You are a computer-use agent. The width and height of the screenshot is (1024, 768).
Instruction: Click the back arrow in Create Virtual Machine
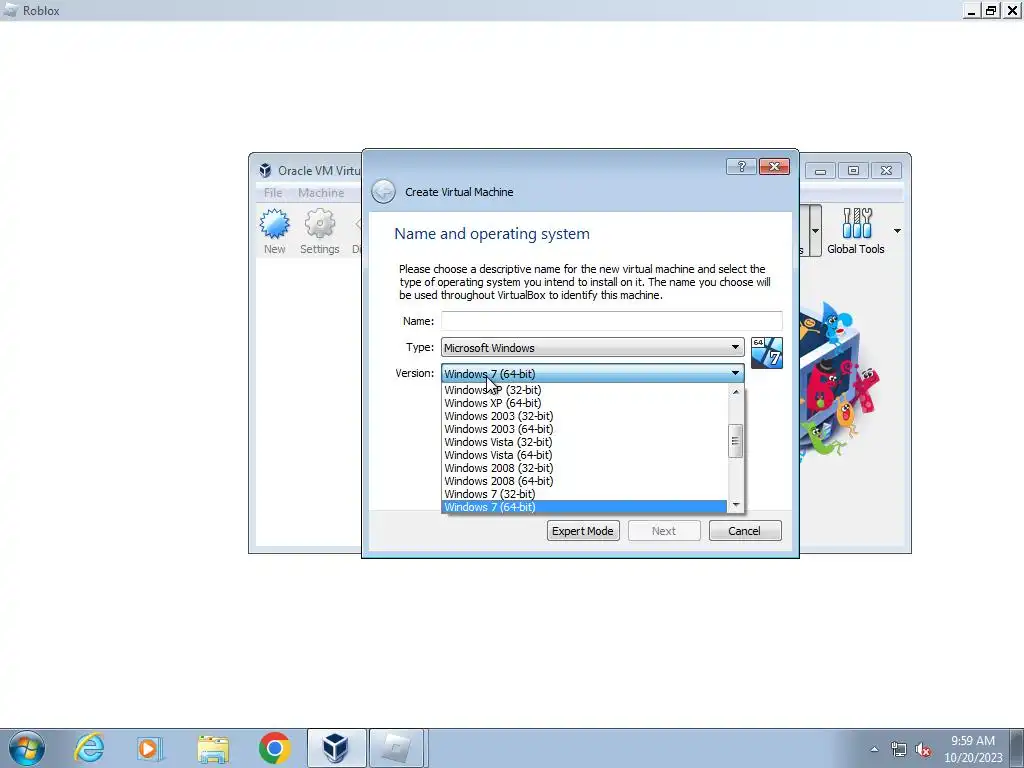click(x=383, y=192)
